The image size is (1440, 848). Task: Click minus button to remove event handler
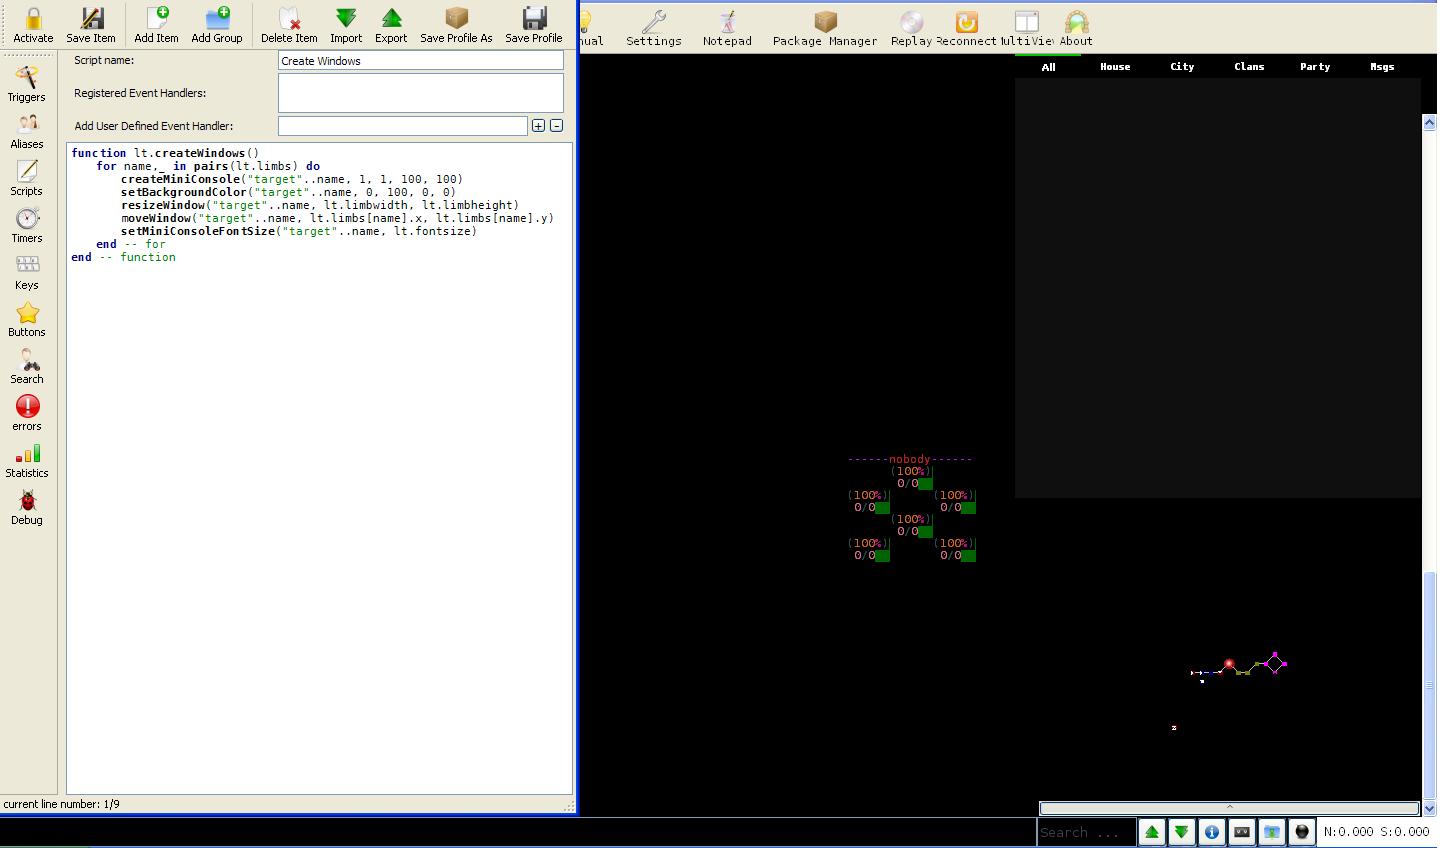pos(557,126)
